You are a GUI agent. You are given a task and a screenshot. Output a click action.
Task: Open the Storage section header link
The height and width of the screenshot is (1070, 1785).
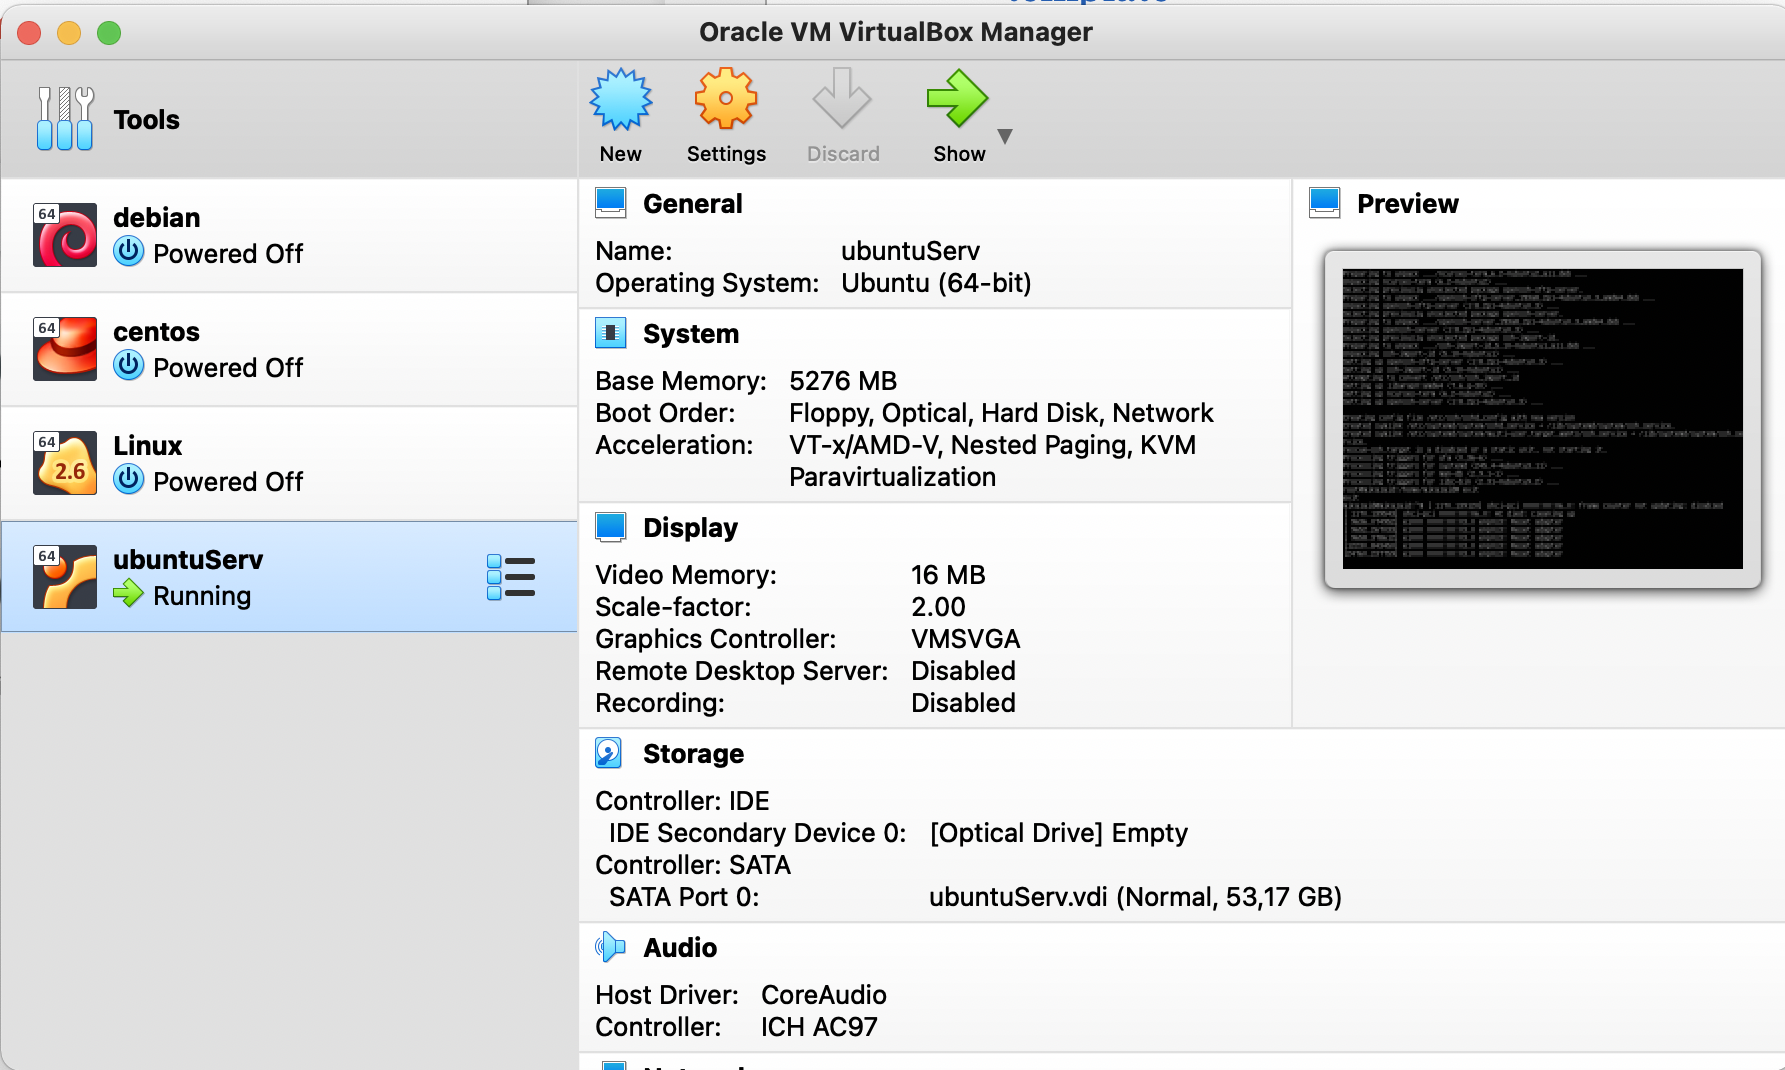693,754
